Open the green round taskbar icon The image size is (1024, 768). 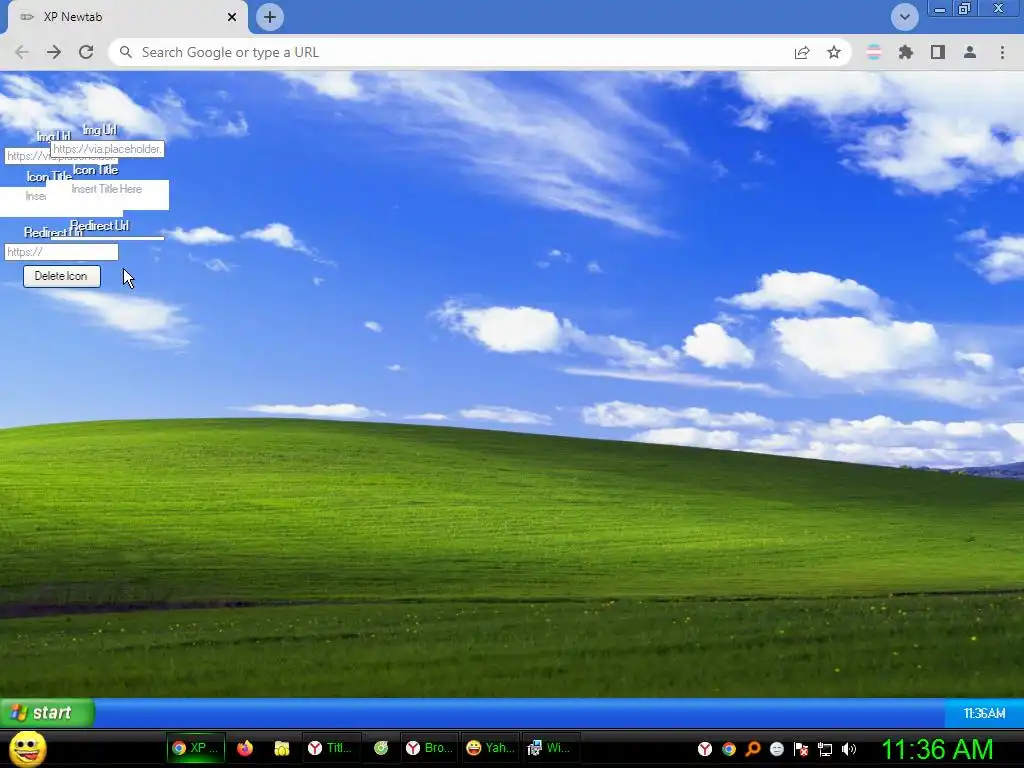pos(381,748)
